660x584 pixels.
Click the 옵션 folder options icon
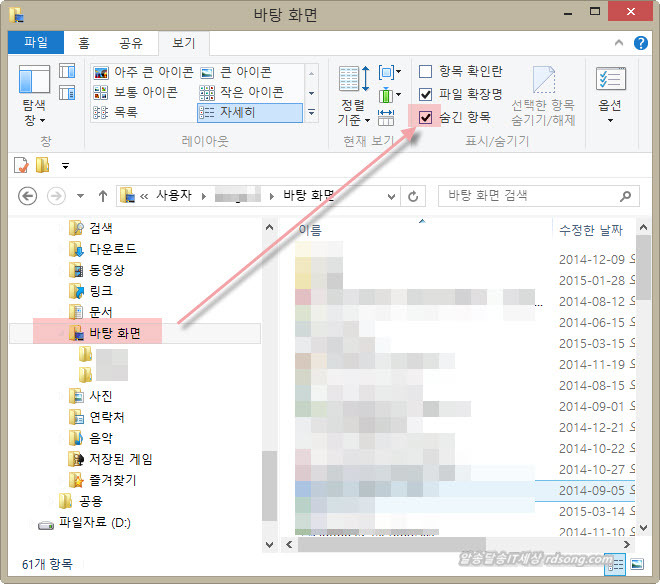610,97
